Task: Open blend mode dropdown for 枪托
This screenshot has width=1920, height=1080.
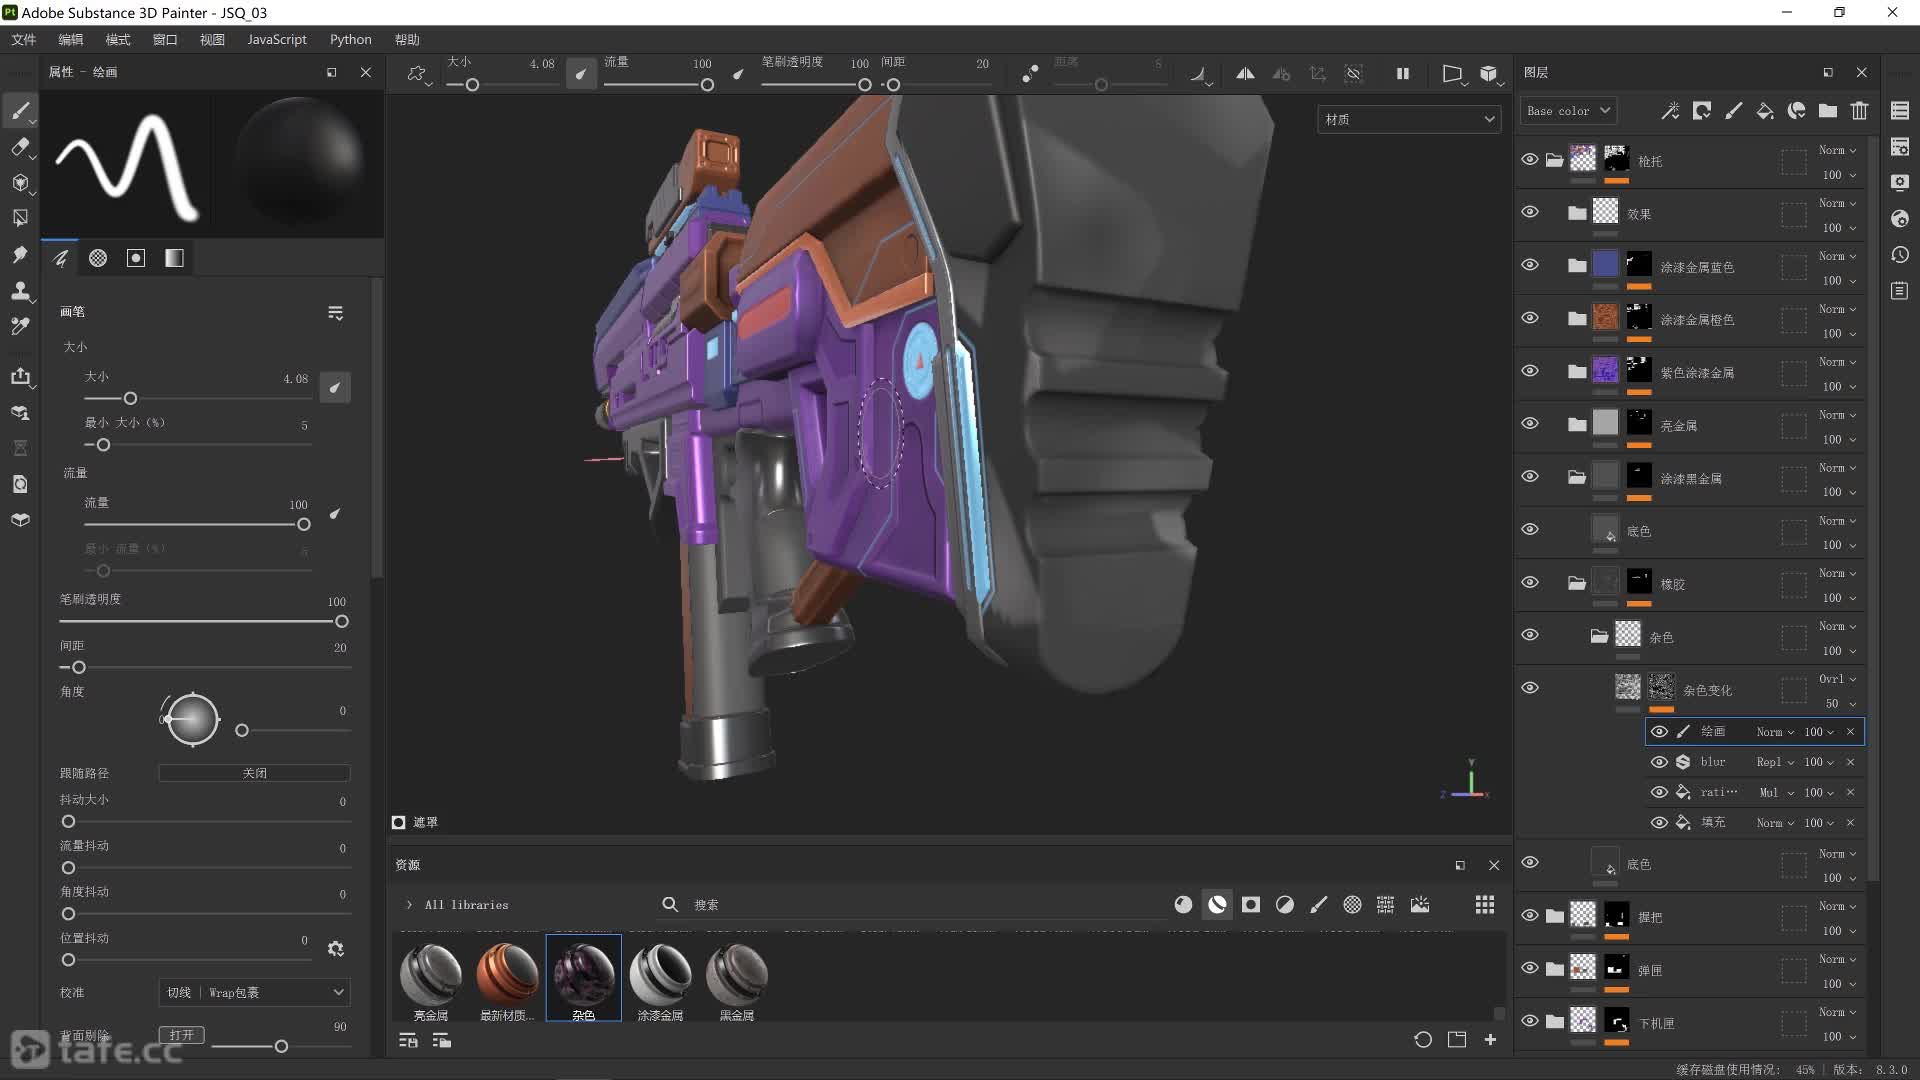Action: (x=1837, y=150)
